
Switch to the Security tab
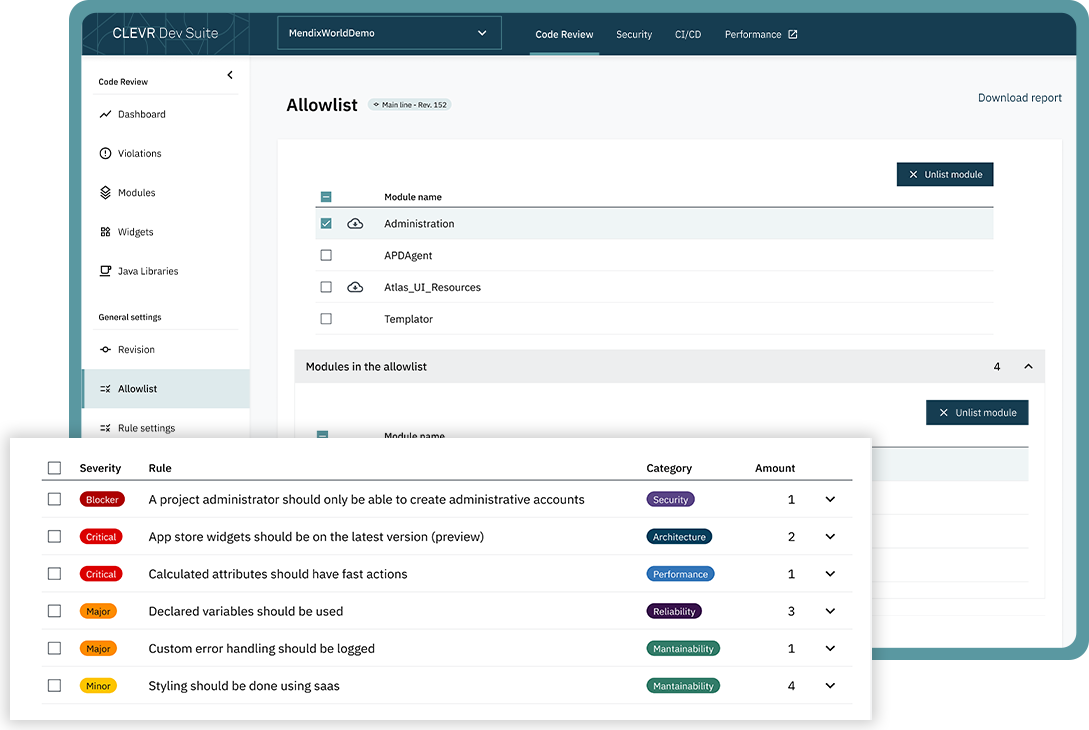click(x=634, y=34)
